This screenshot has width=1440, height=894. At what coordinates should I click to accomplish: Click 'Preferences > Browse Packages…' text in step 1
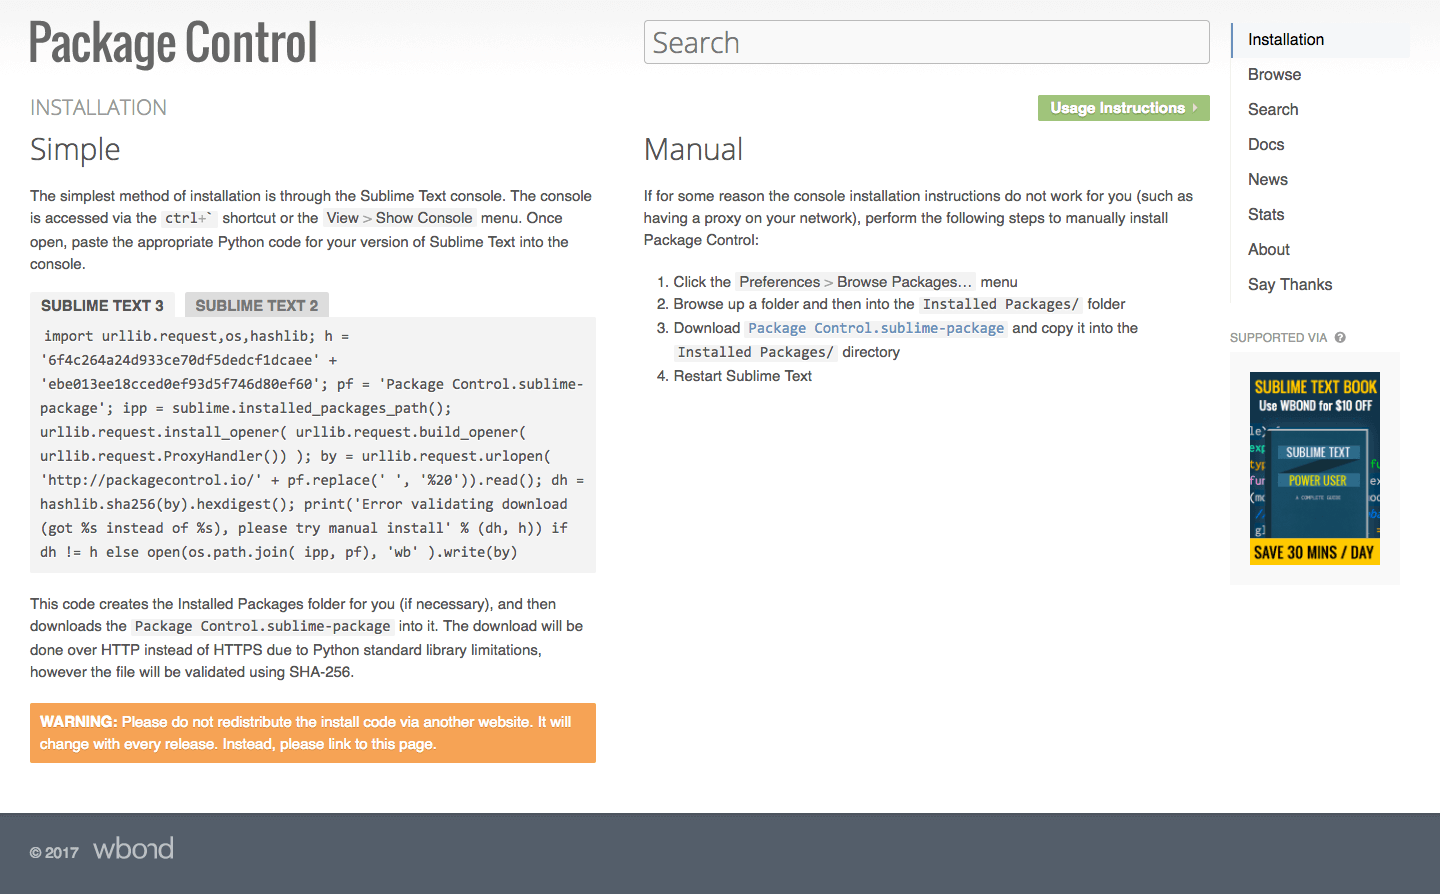[x=855, y=282]
